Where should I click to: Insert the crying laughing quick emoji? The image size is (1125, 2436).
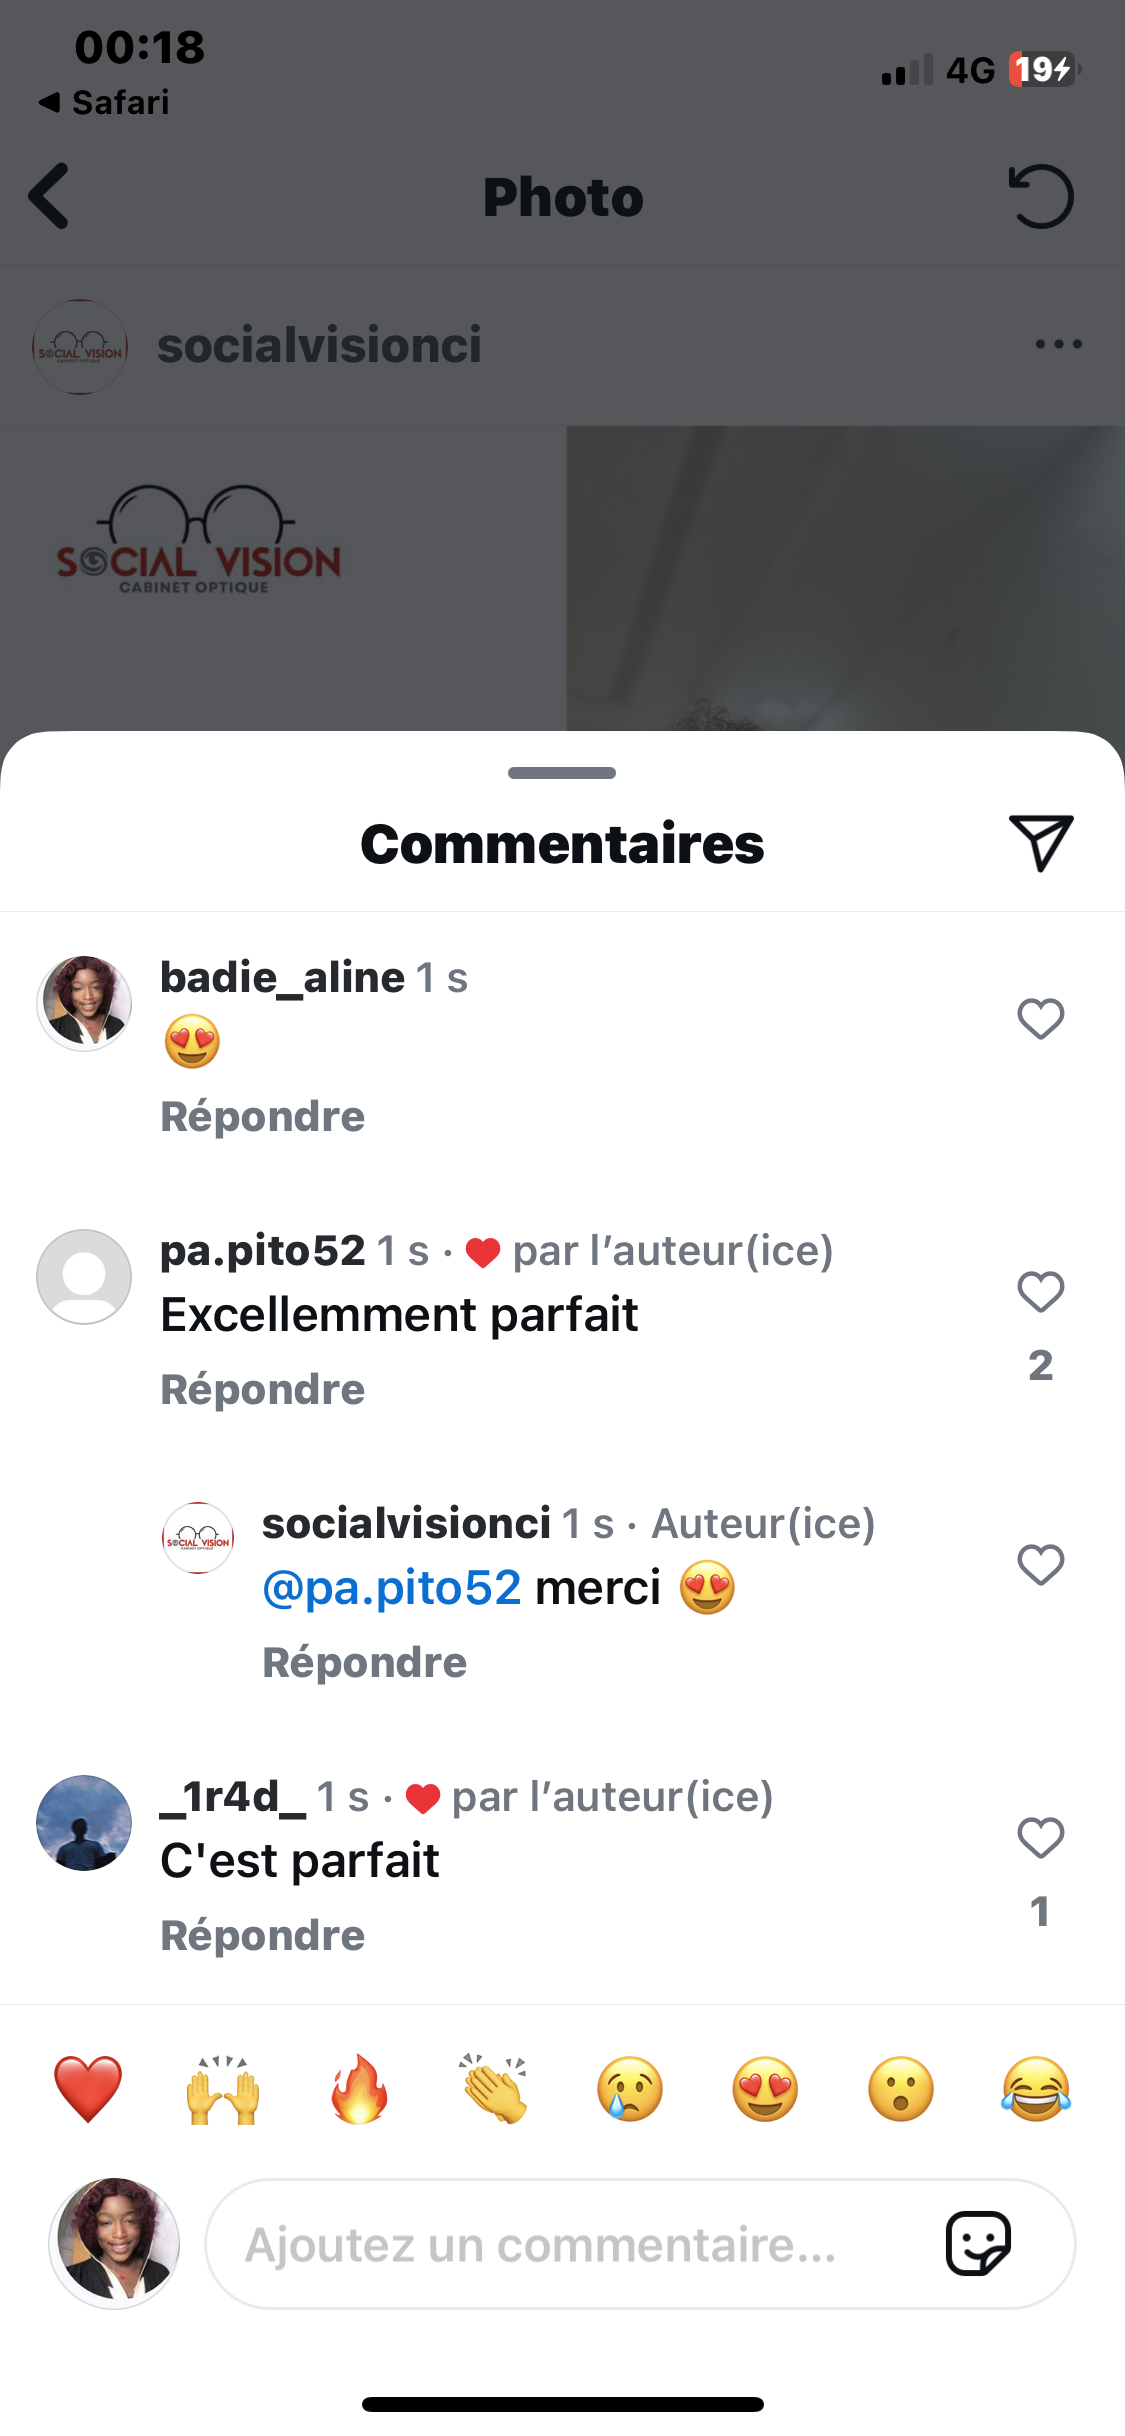coord(1036,2089)
